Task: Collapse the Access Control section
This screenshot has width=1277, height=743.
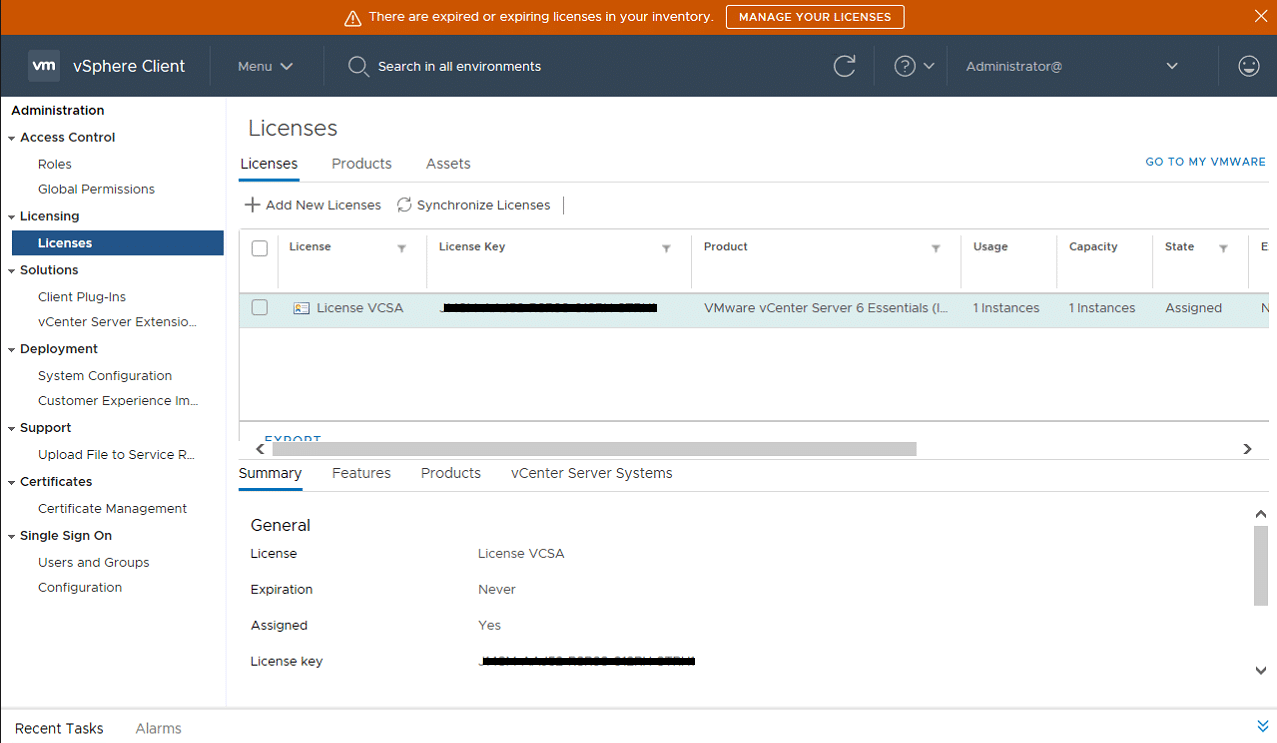Action: coord(12,138)
